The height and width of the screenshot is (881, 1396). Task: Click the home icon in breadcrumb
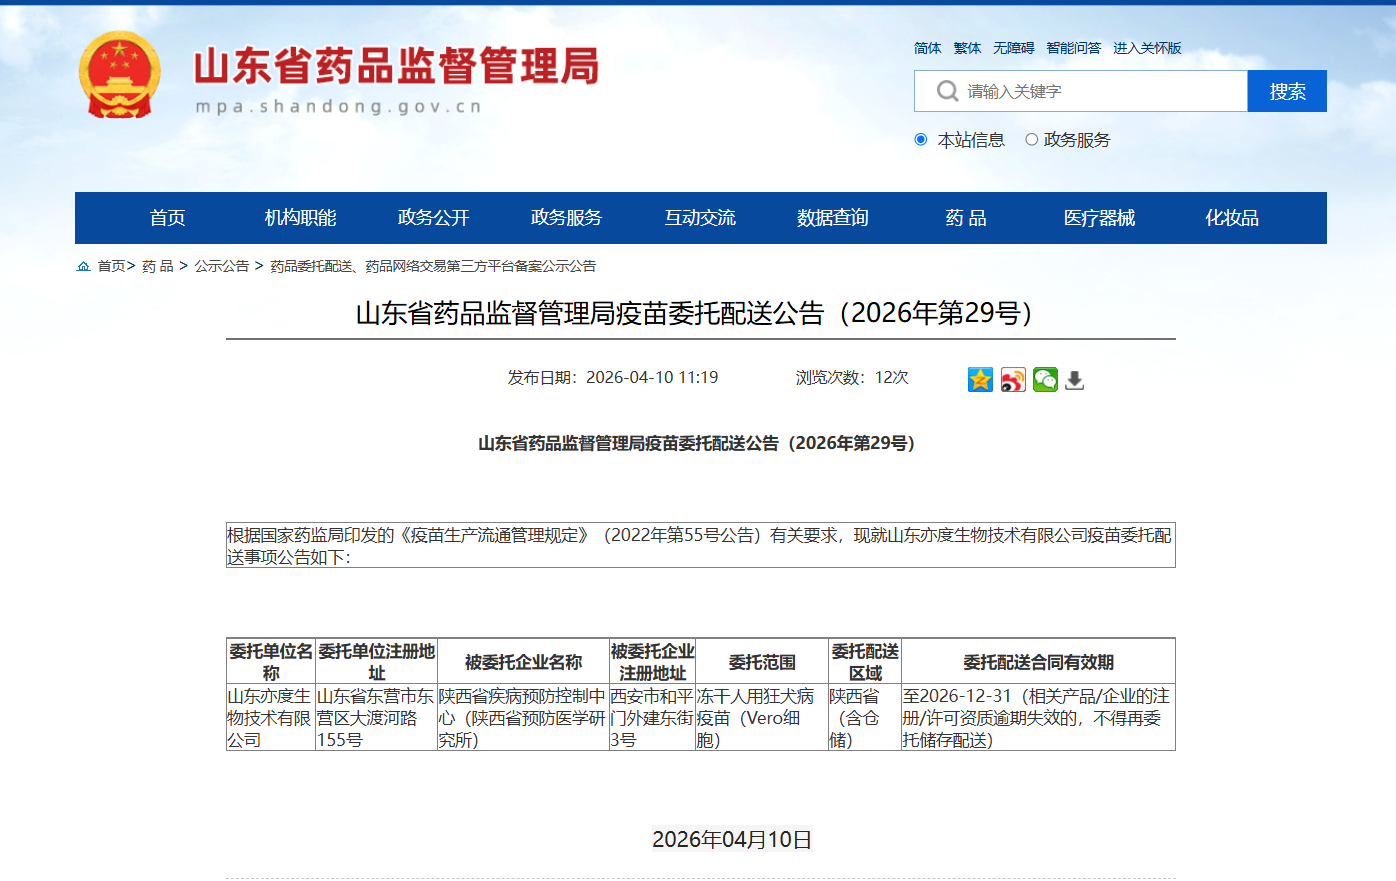click(x=83, y=266)
